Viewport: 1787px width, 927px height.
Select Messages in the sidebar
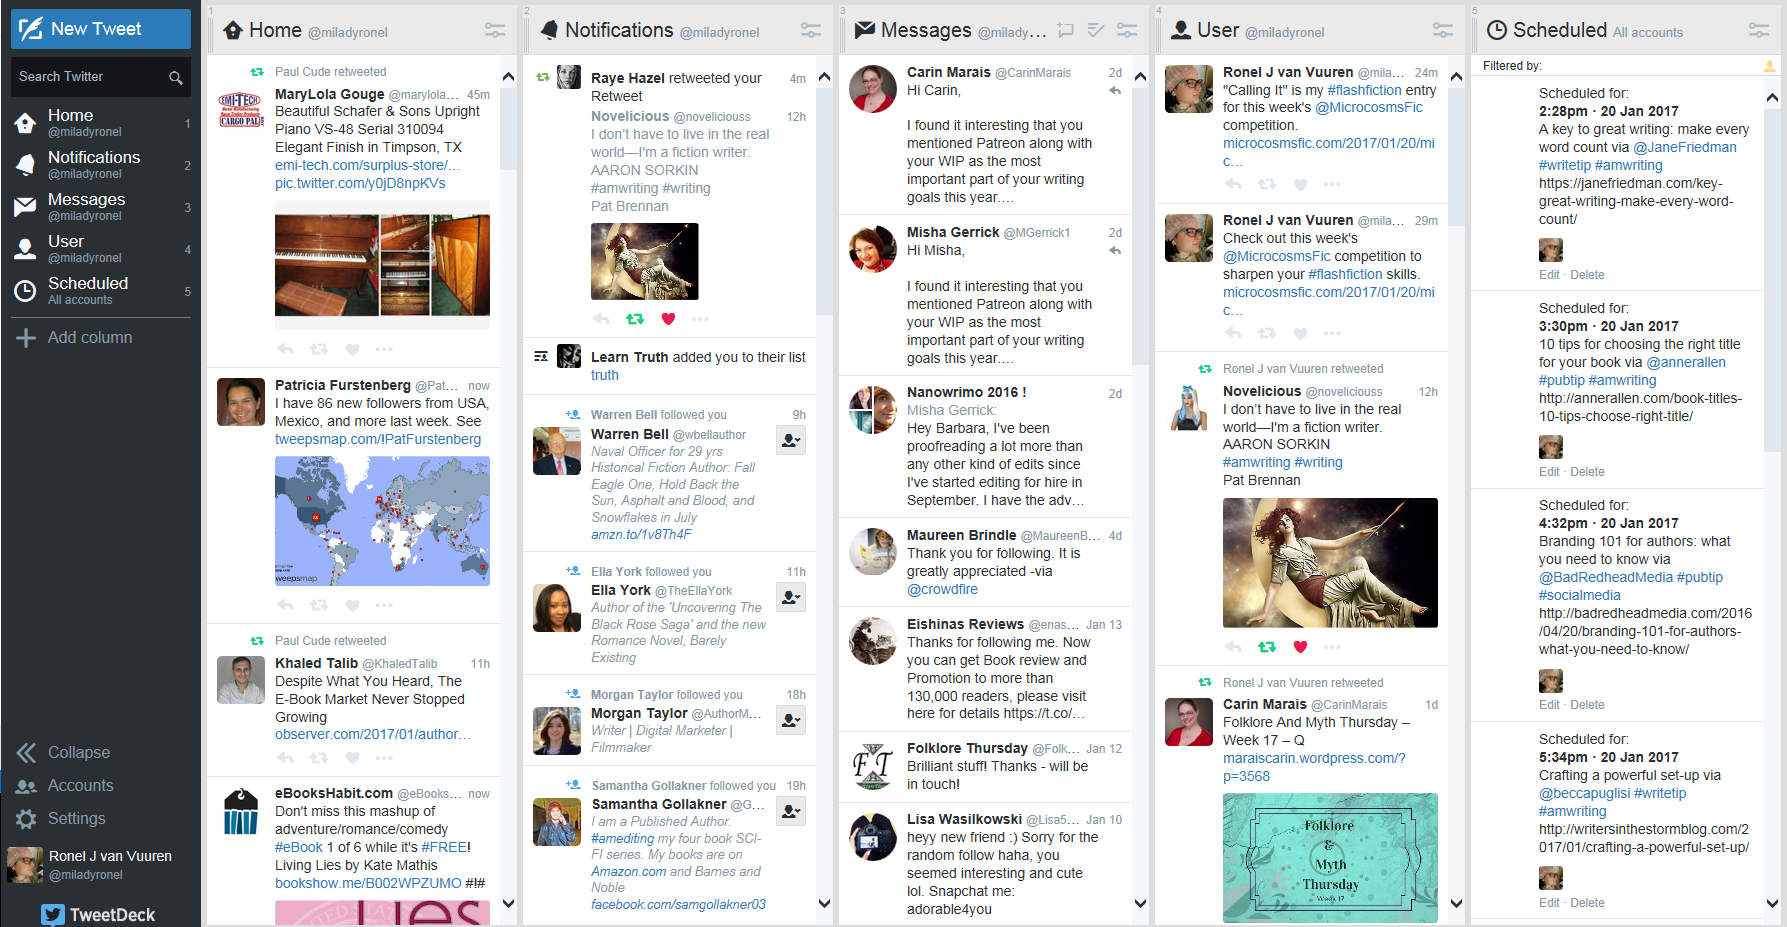pyautogui.click(x=101, y=207)
